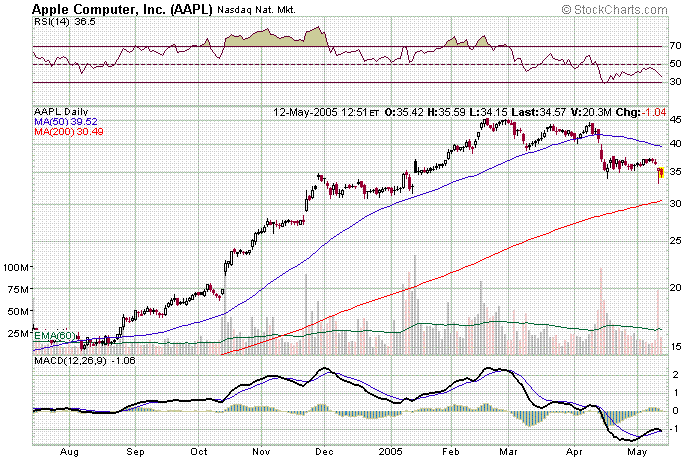Image resolution: width=700 pixels, height=462 pixels.
Task: Click the 12-May-2005 12:51 ET date stamp
Action: point(326,112)
